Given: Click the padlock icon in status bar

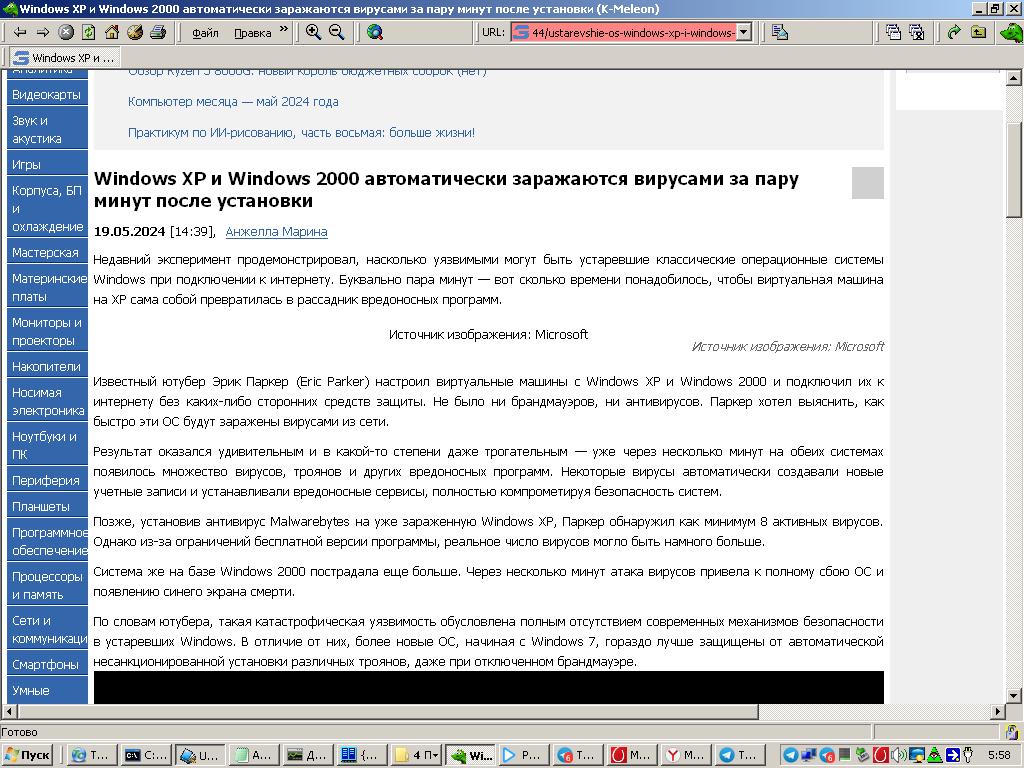Looking at the screenshot, I should coord(1012,732).
